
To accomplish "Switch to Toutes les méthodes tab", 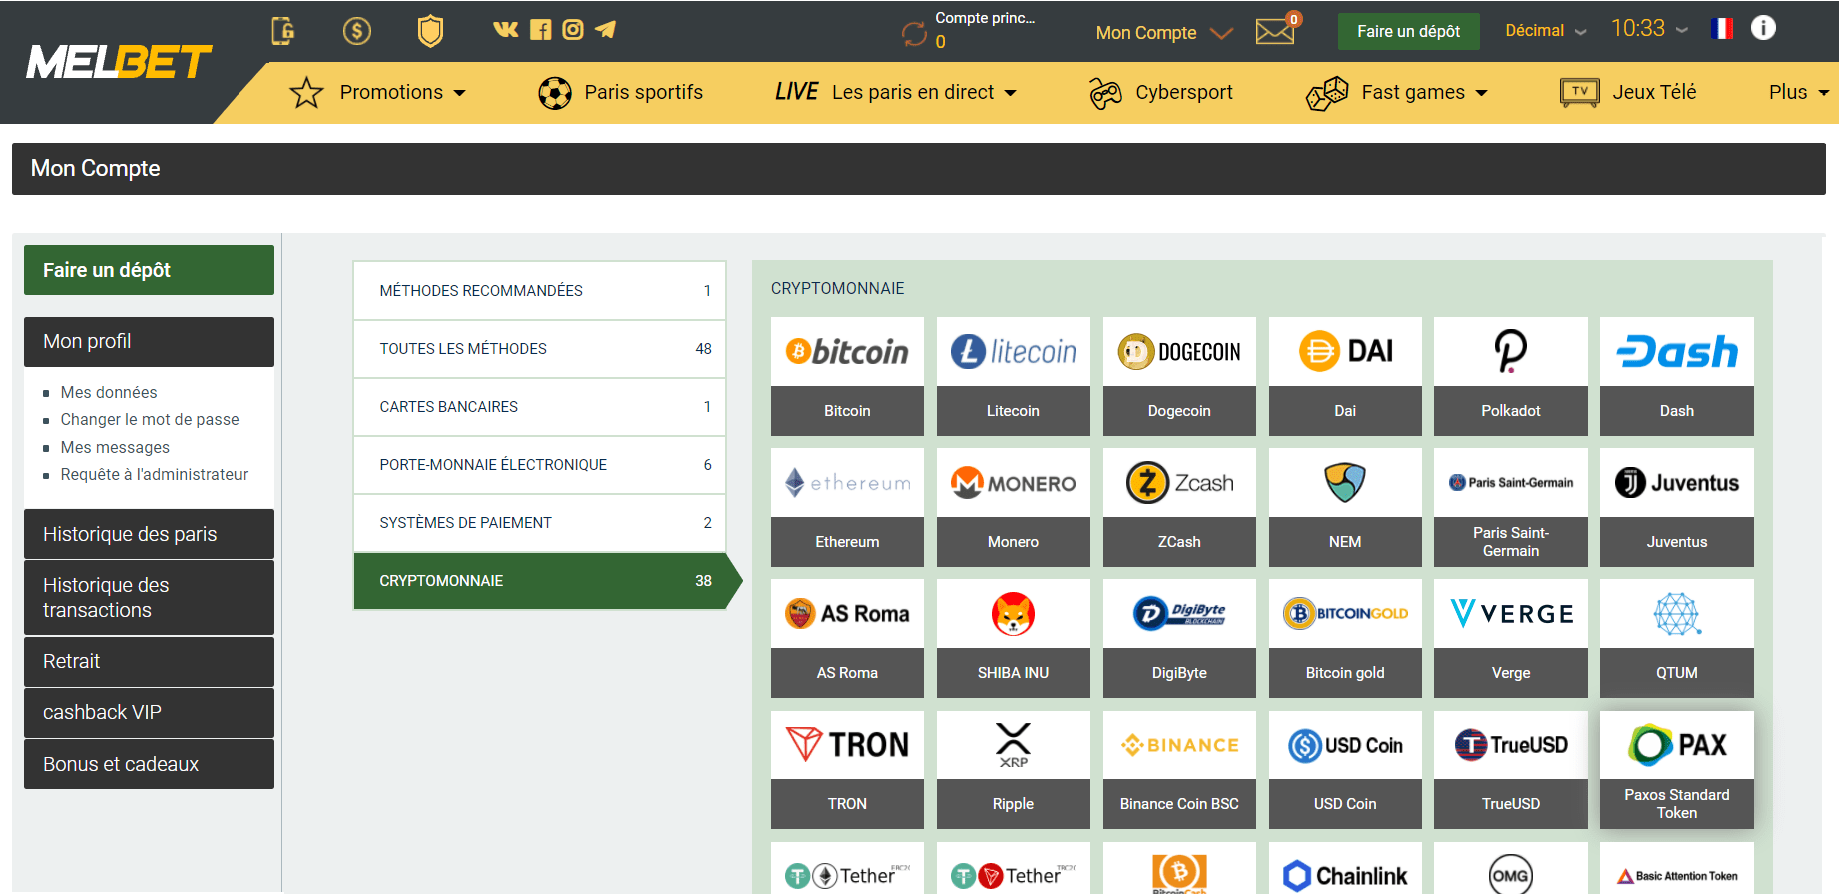I will pyautogui.click(x=539, y=349).
